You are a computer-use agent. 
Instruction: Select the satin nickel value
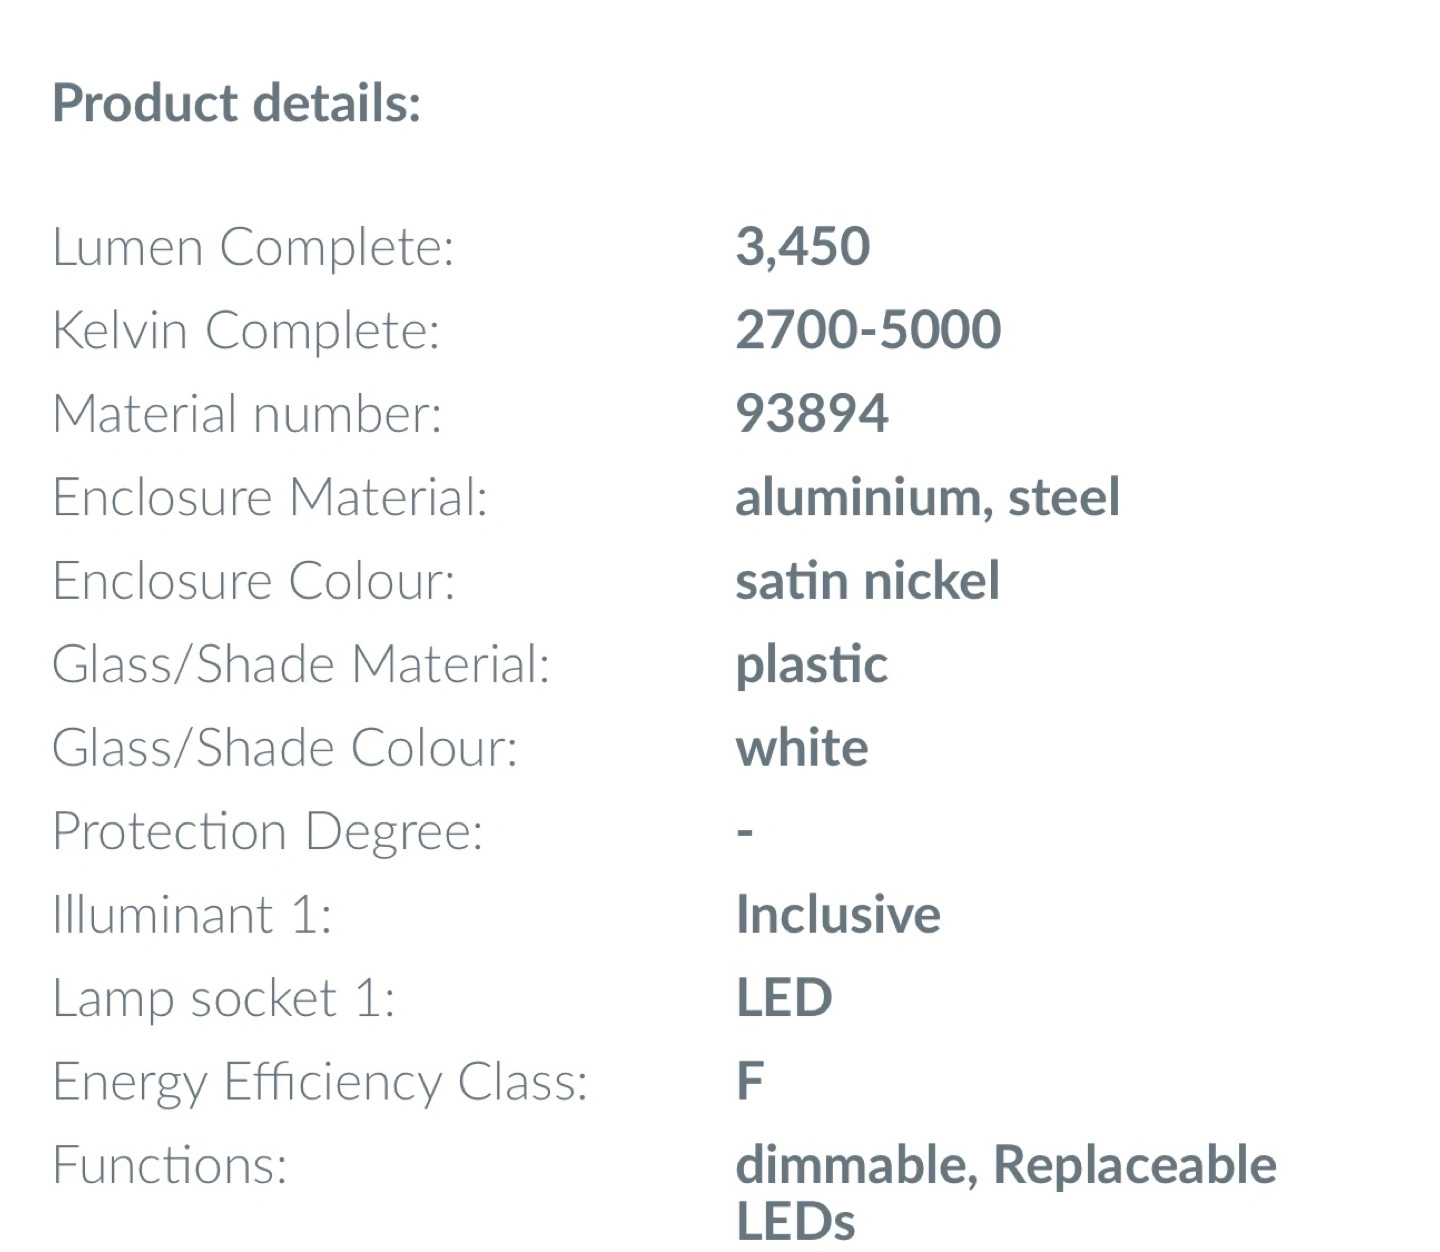[867, 581]
